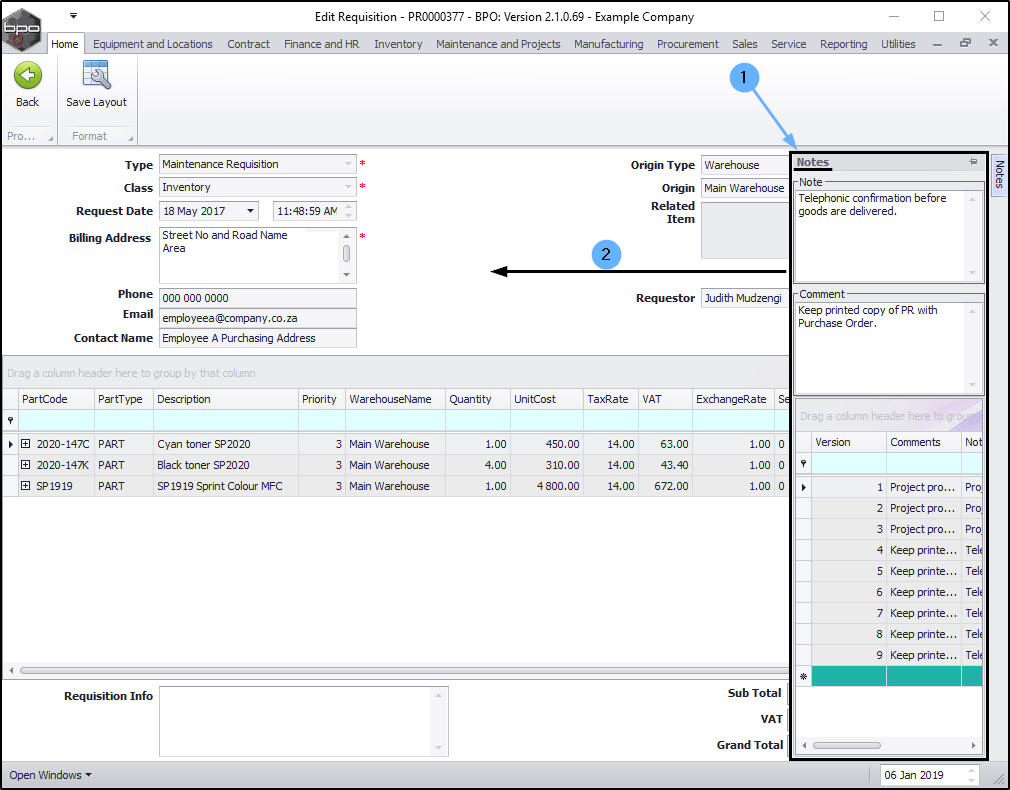Click the filter row icon in parts grid
1010x790 pixels.
[x=11, y=421]
